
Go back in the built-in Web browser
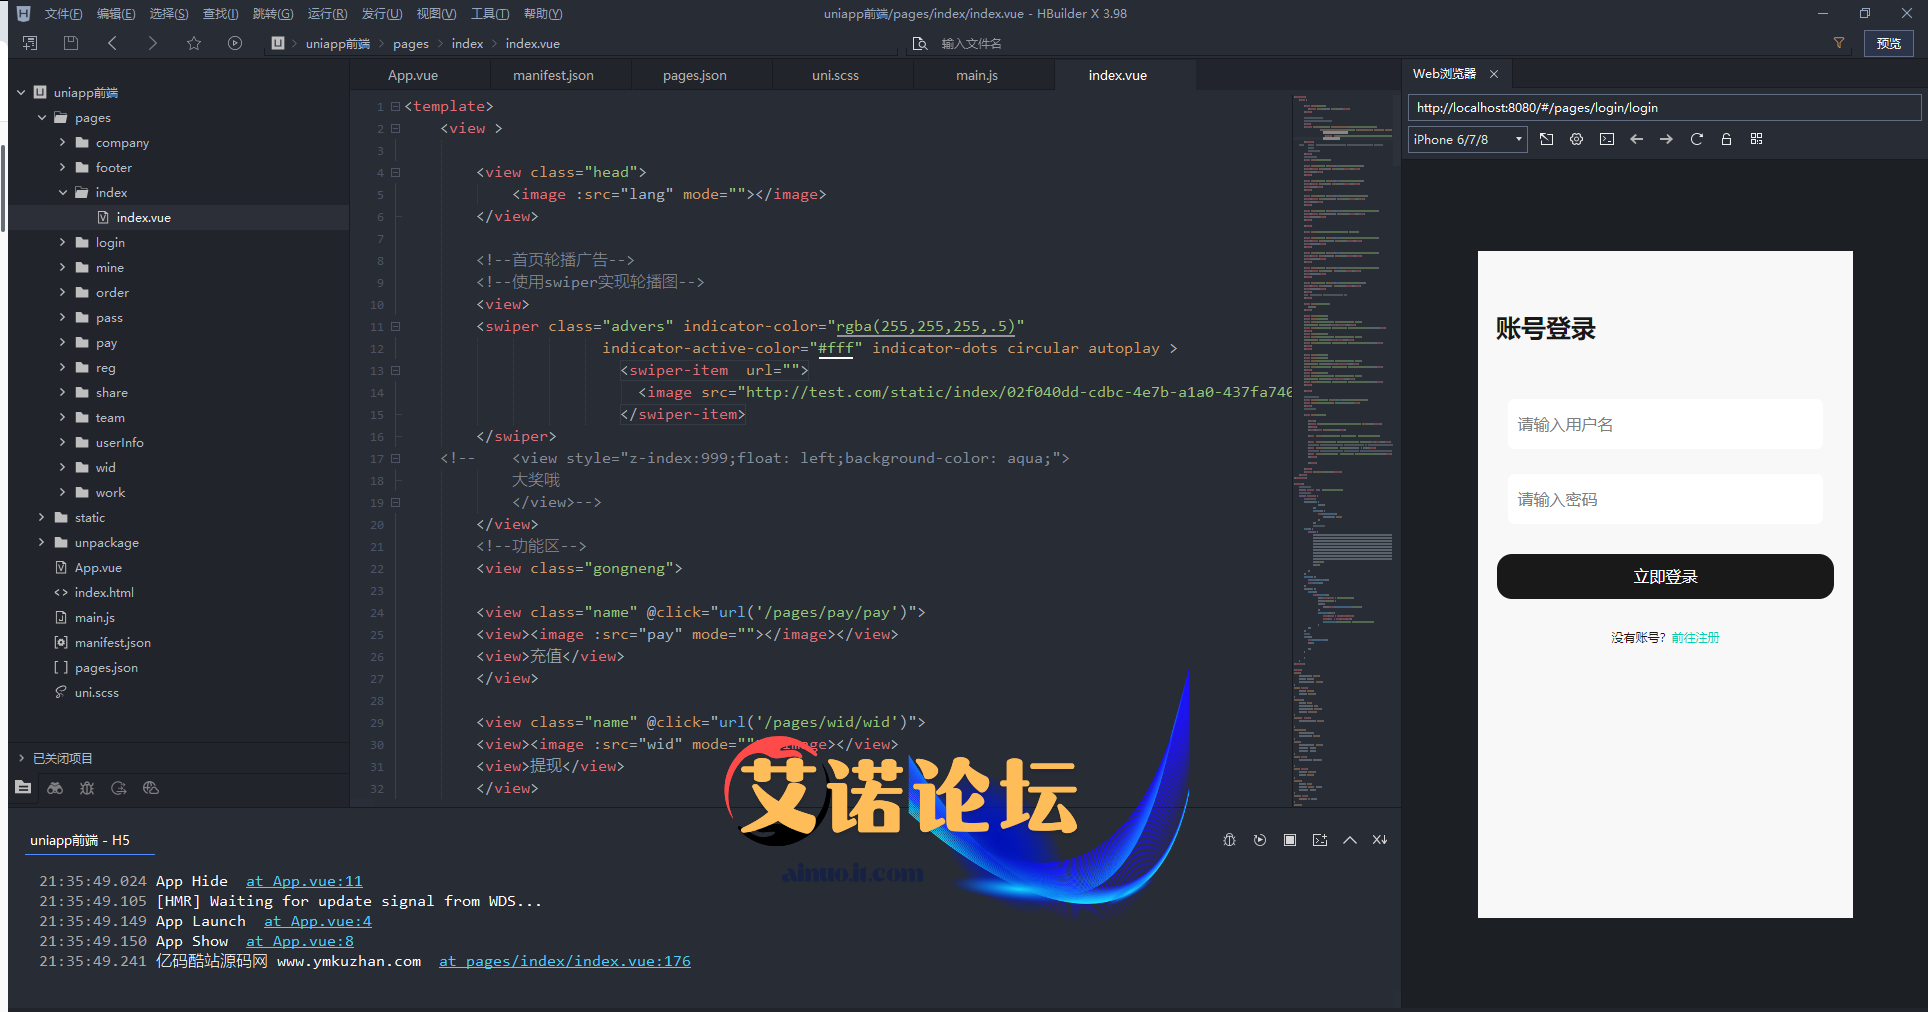pos(1637,139)
